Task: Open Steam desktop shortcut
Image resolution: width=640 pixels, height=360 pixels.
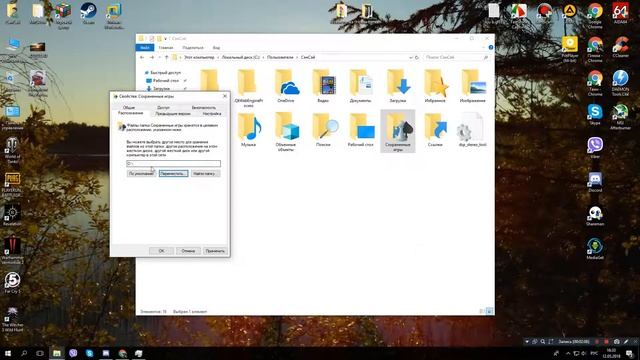Action: point(88,13)
